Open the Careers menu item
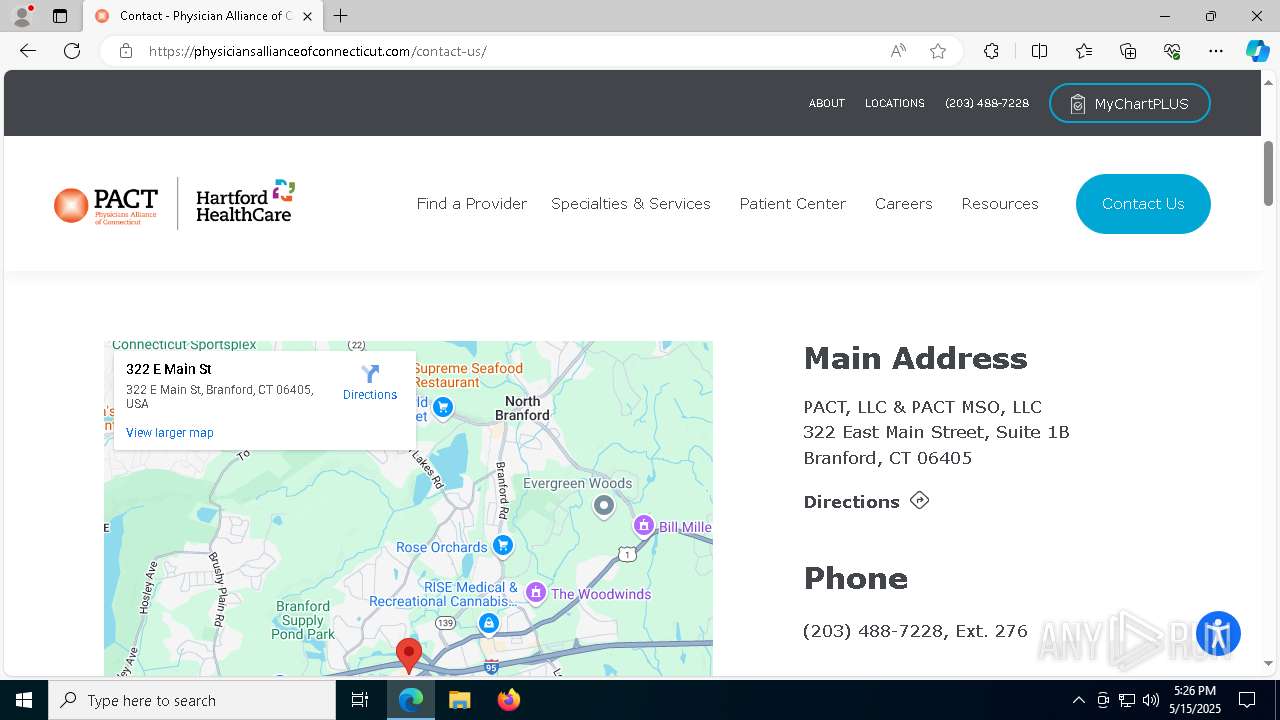Image resolution: width=1280 pixels, height=720 pixels. click(x=904, y=204)
